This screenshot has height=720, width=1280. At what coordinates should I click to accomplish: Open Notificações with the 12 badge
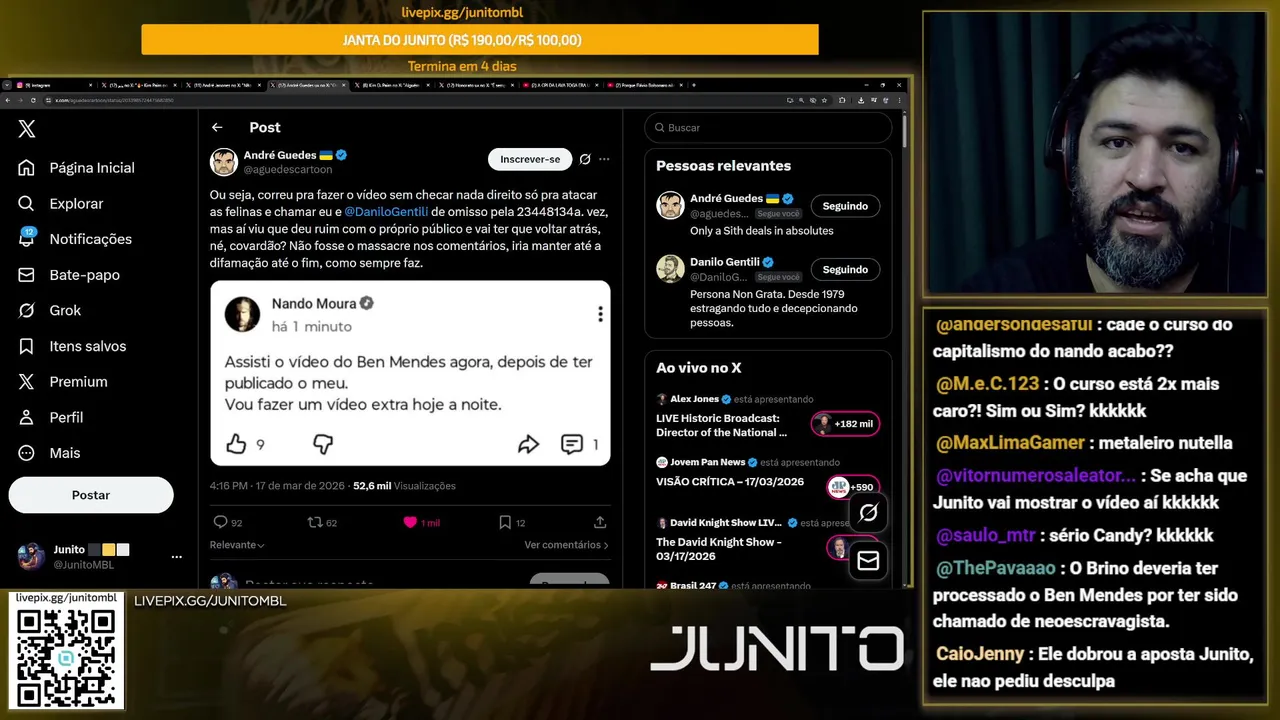click(75, 239)
